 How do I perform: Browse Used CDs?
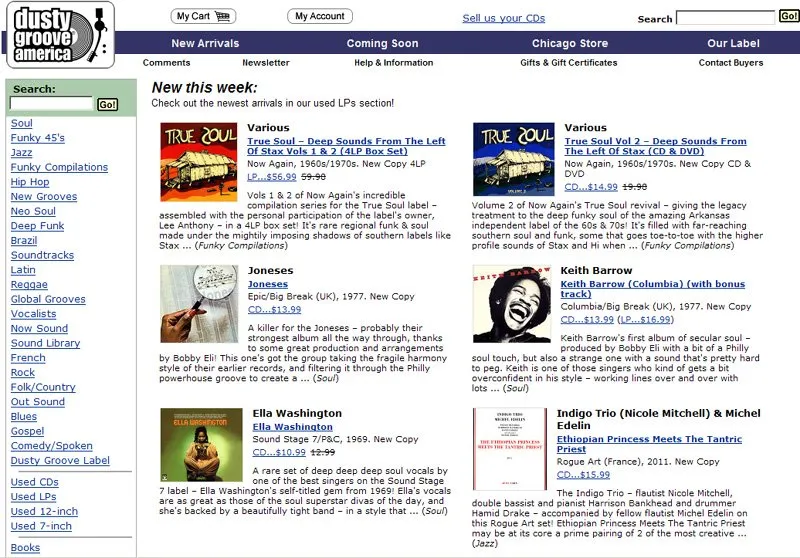point(35,483)
